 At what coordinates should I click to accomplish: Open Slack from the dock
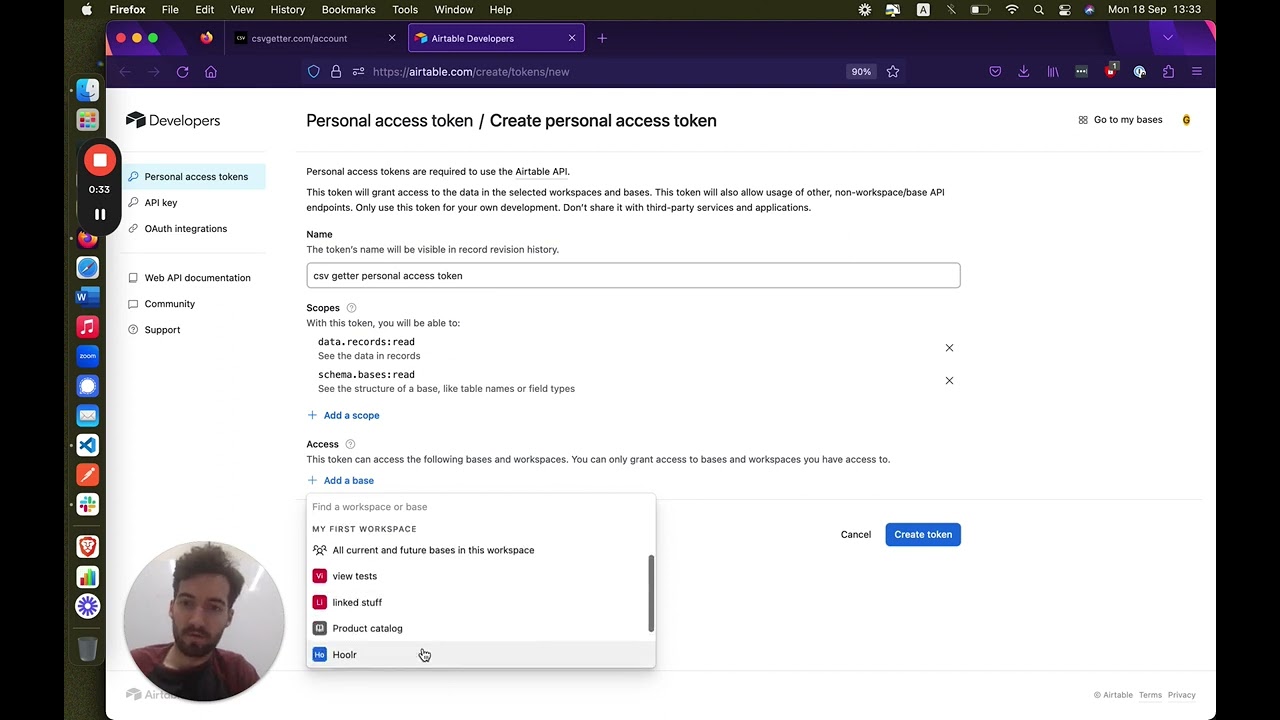click(x=88, y=505)
